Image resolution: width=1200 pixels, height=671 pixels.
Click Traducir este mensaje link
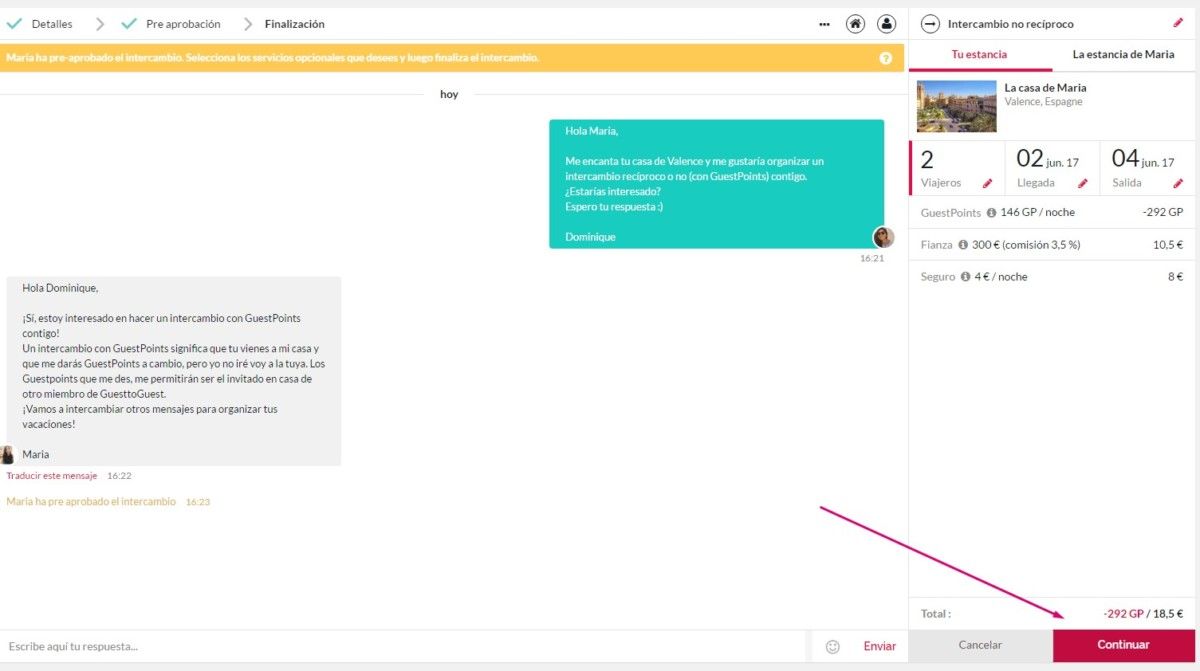52,476
